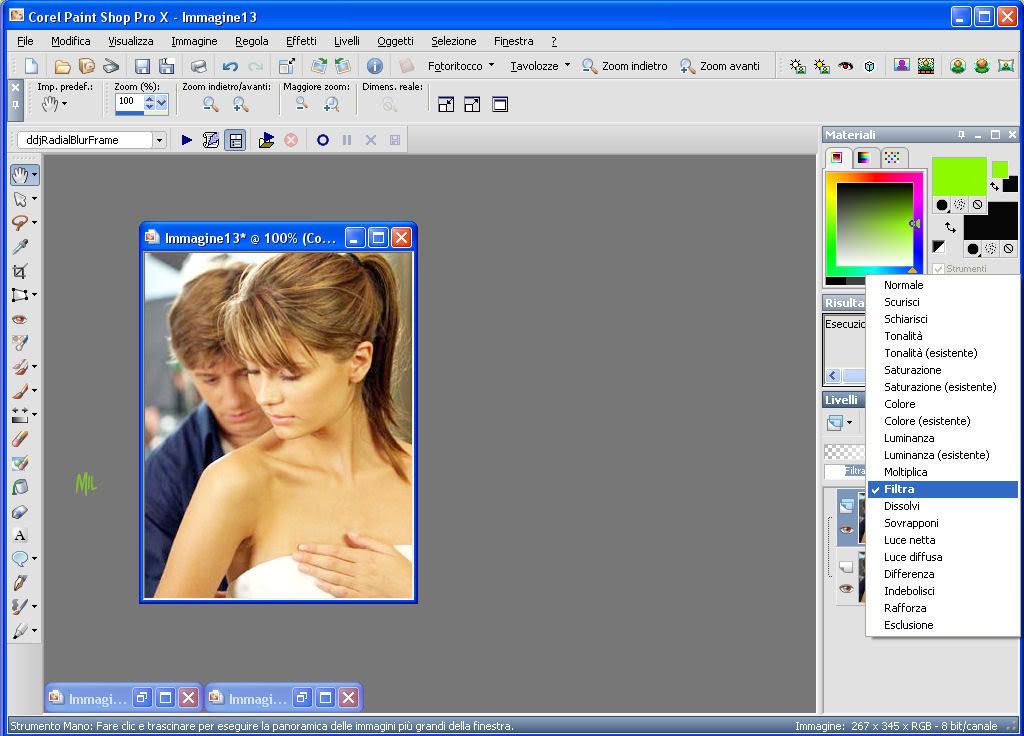1024x736 pixels.
Task: Toggle foreground transparent (no-entry) button
Action: tap(977, 204)
